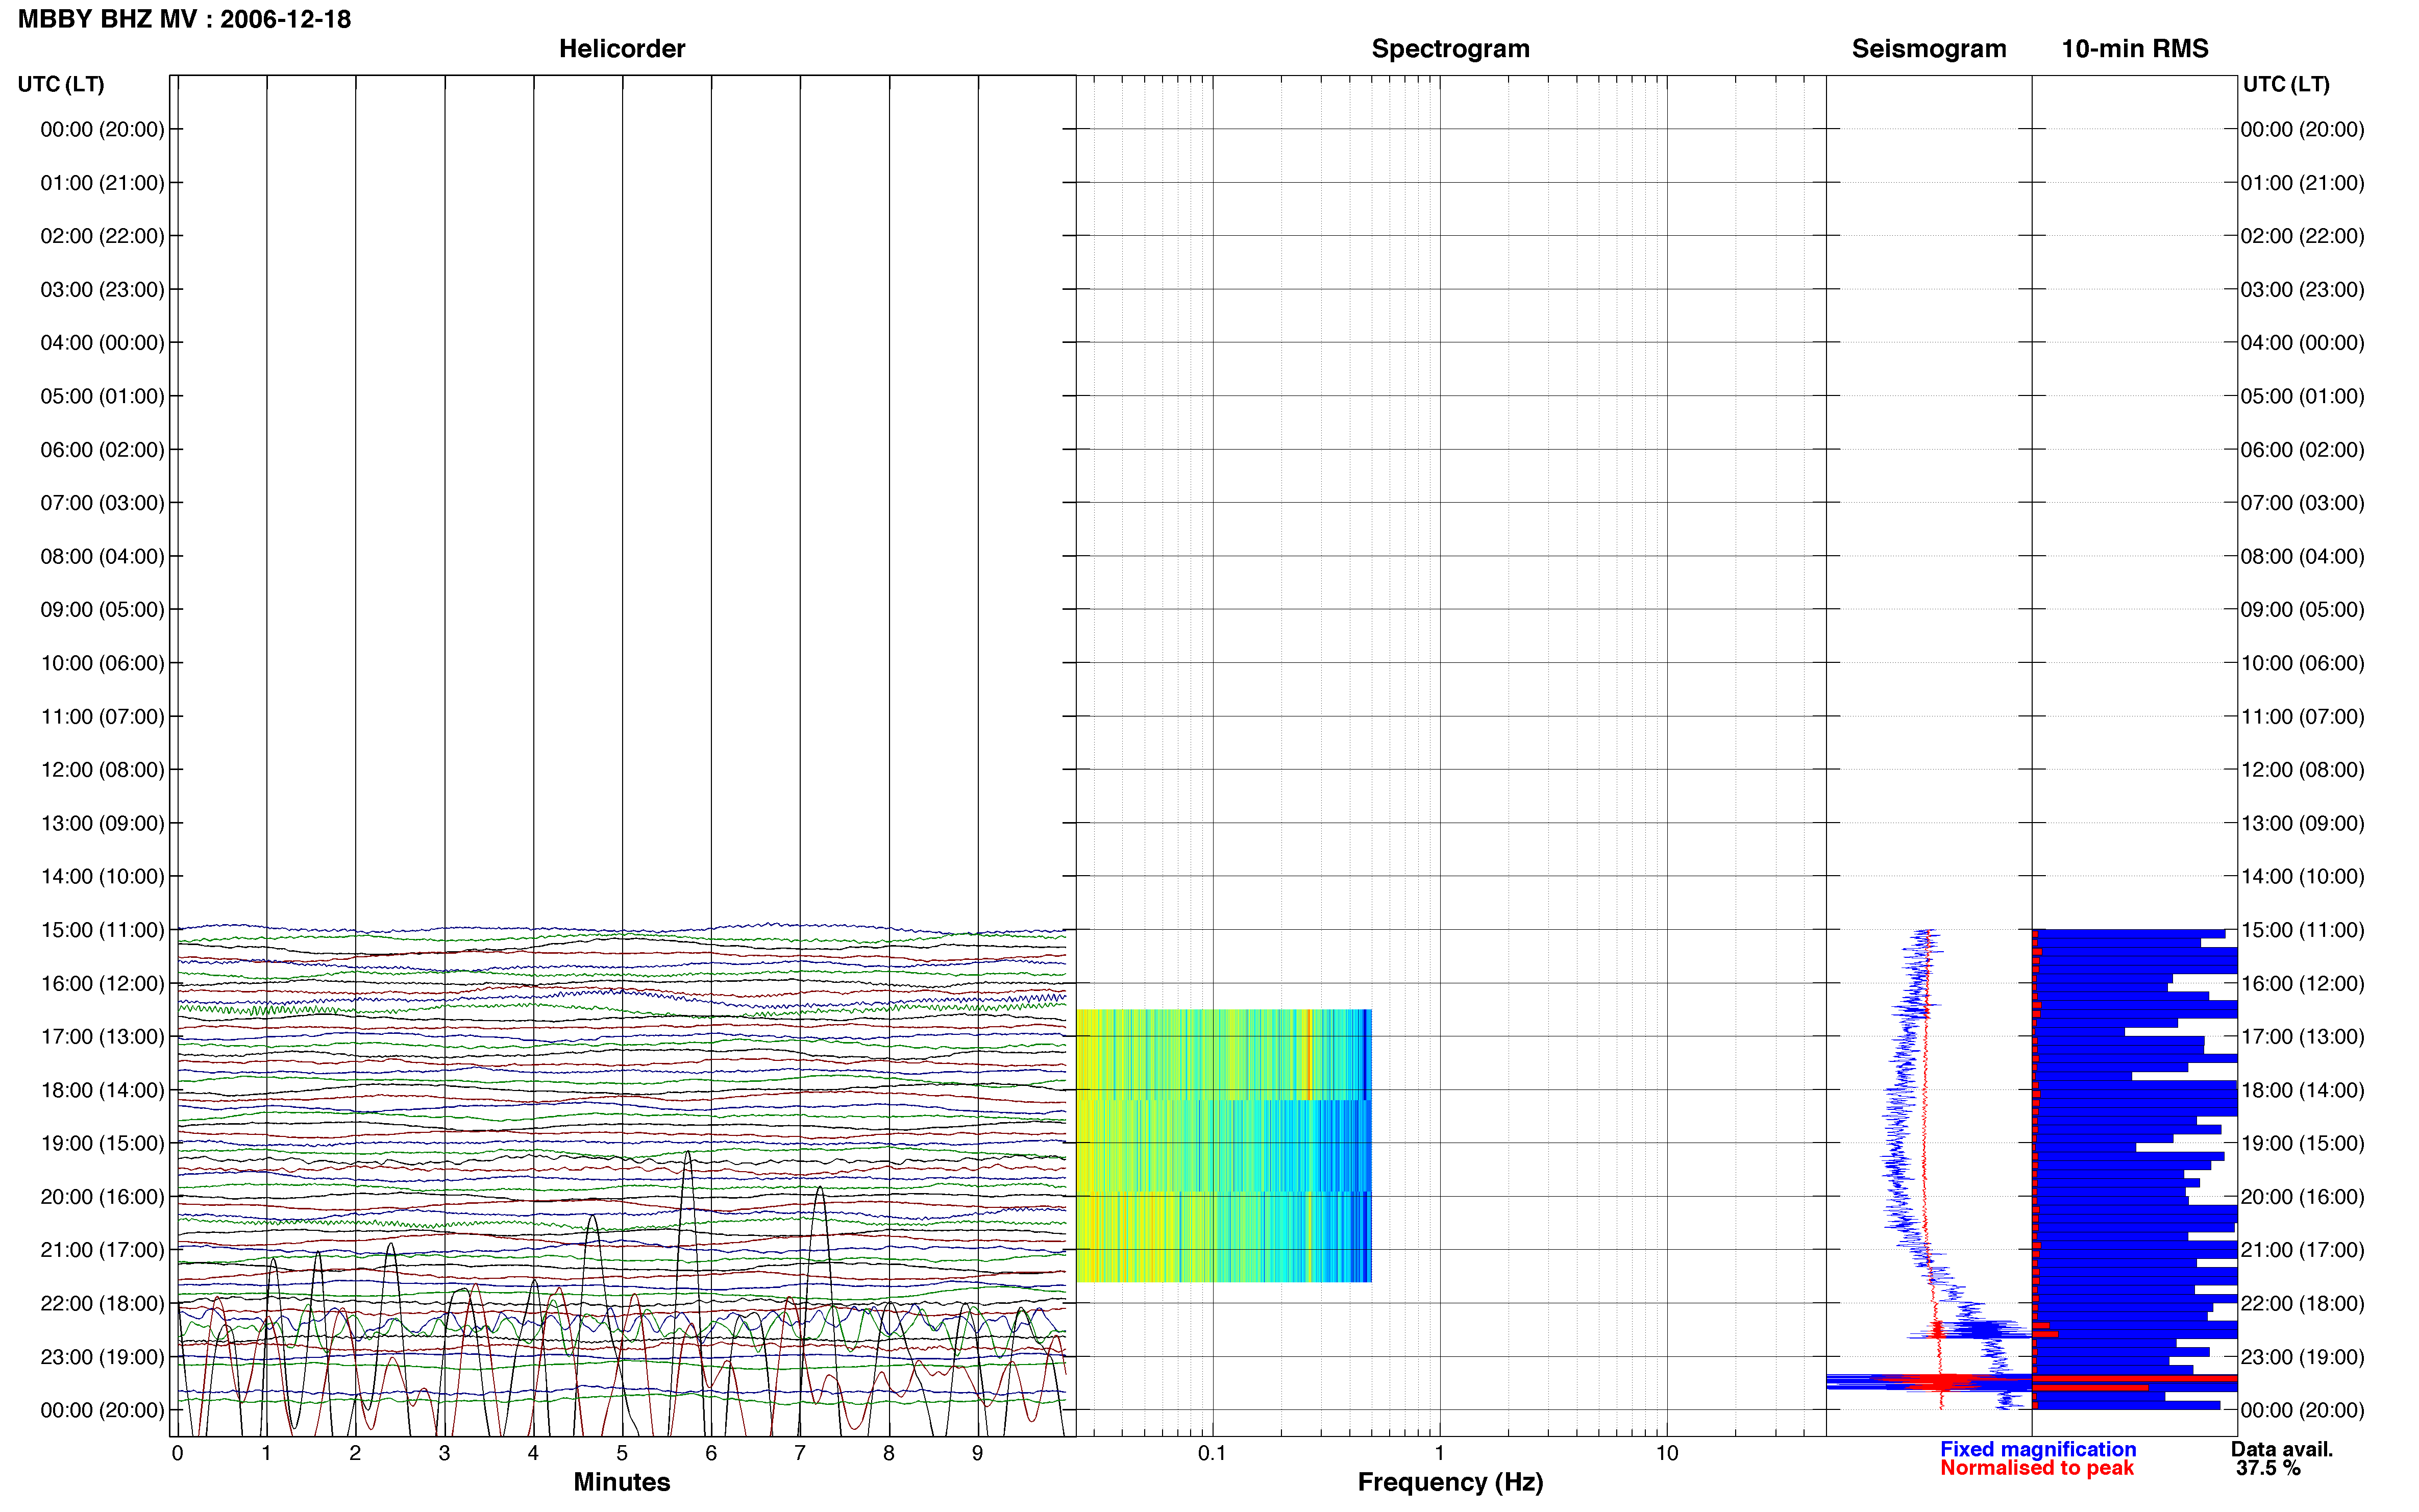
Task: Click the 'Spectrogram' panel heading
Action: (x=1450, y=48)
